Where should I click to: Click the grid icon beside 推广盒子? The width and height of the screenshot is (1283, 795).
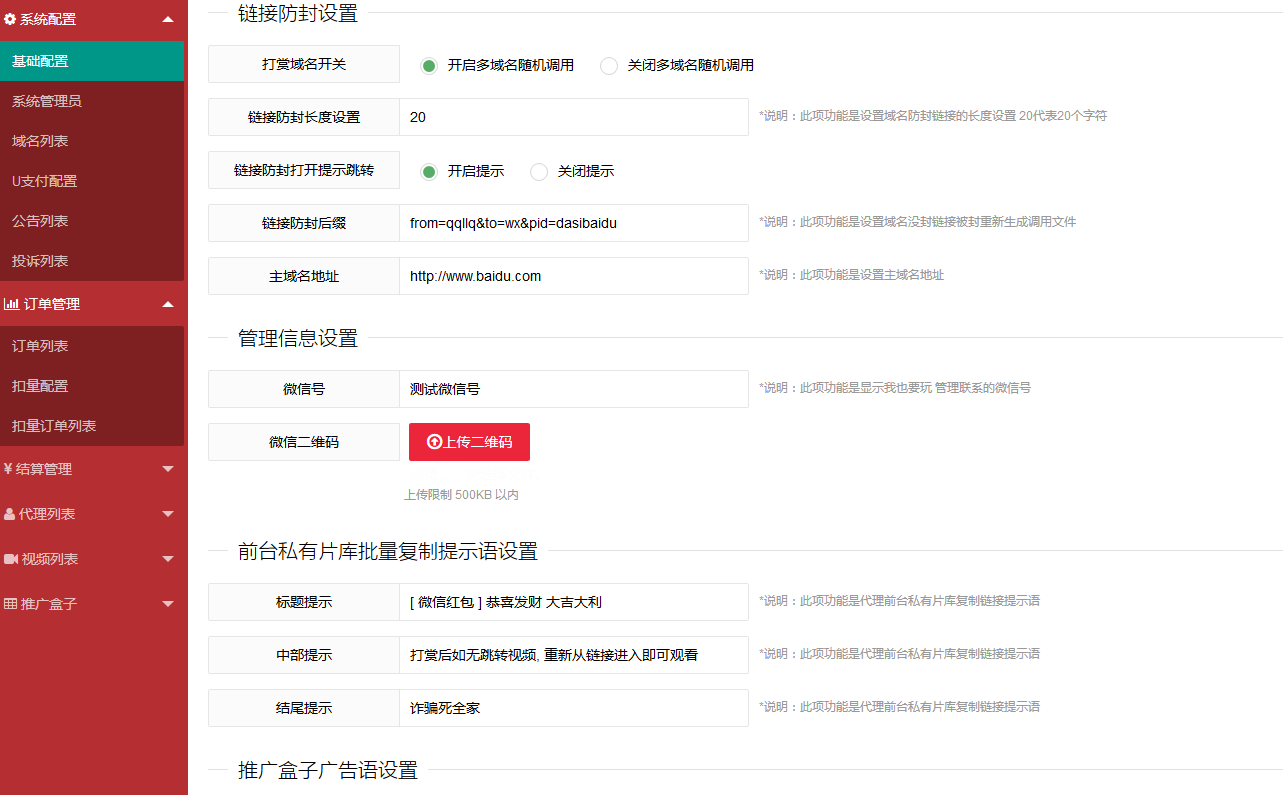pyautogui.click(x=11, y=604)
